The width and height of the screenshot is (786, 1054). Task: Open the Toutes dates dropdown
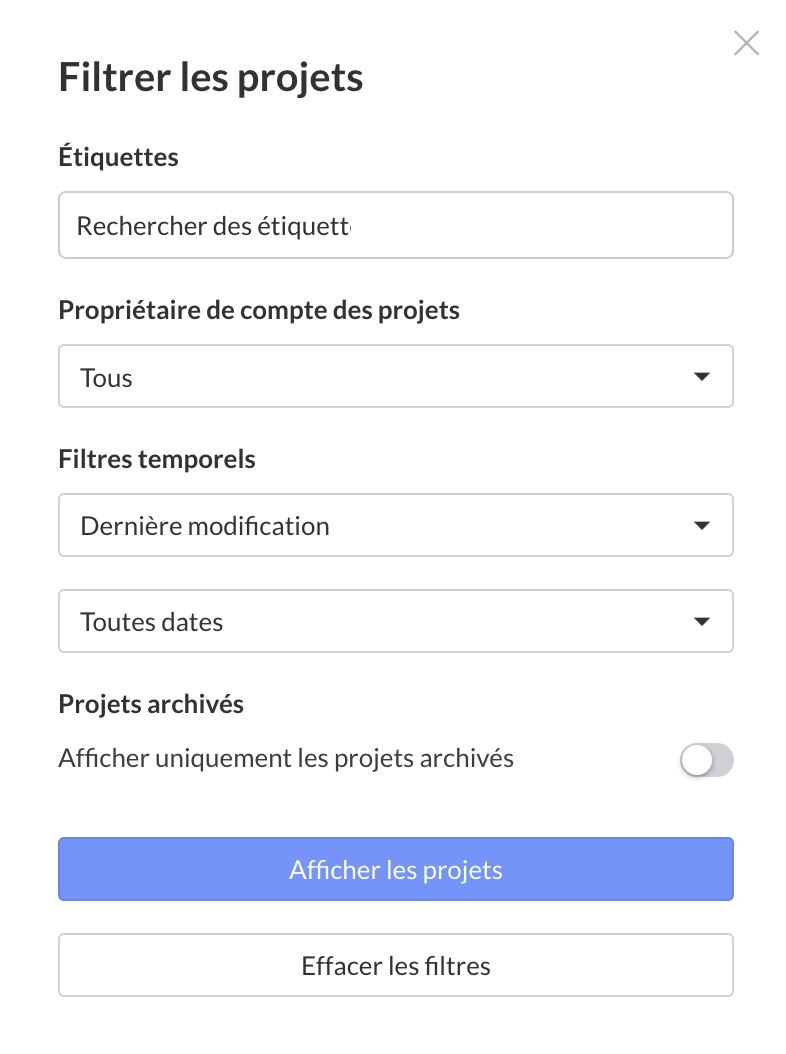click(396, 621)
